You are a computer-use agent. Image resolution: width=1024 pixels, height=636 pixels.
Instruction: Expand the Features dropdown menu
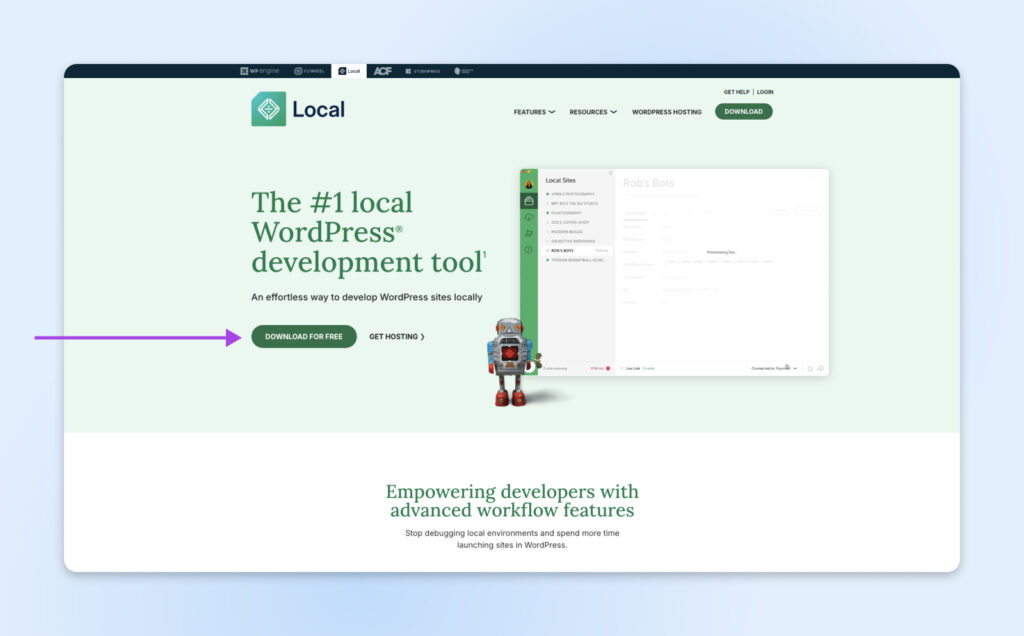click(534, 112)
